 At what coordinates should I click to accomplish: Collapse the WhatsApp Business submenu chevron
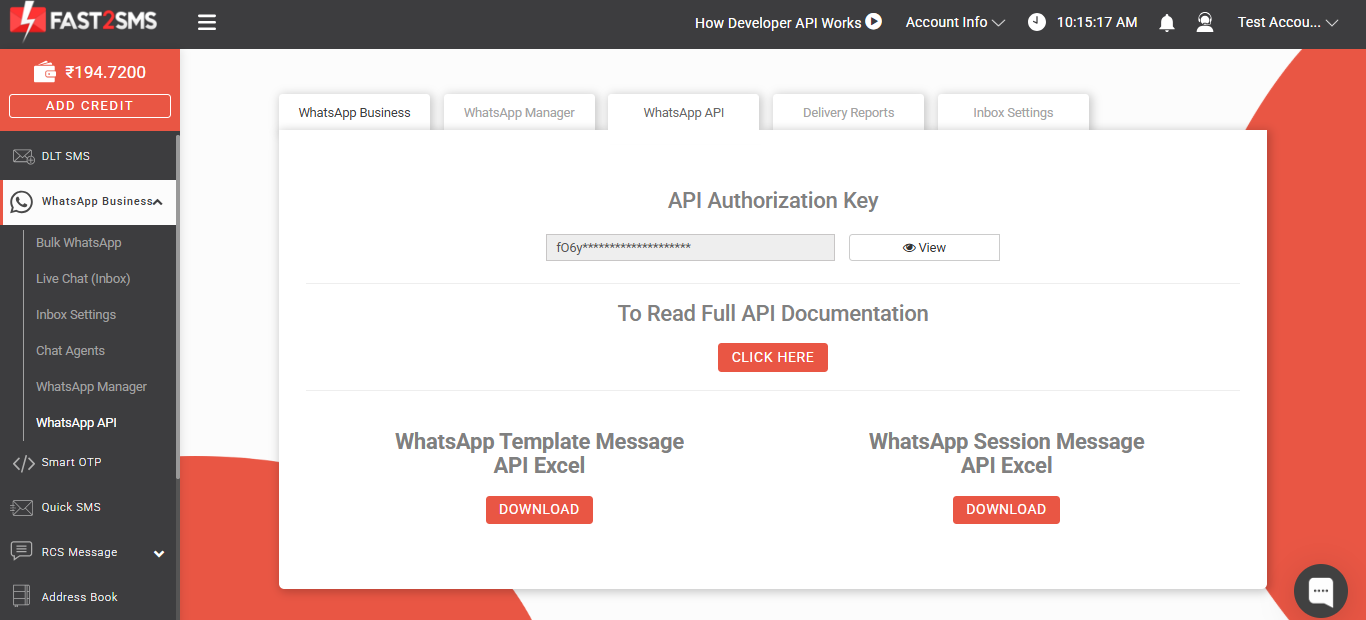(x=158, y=202)
